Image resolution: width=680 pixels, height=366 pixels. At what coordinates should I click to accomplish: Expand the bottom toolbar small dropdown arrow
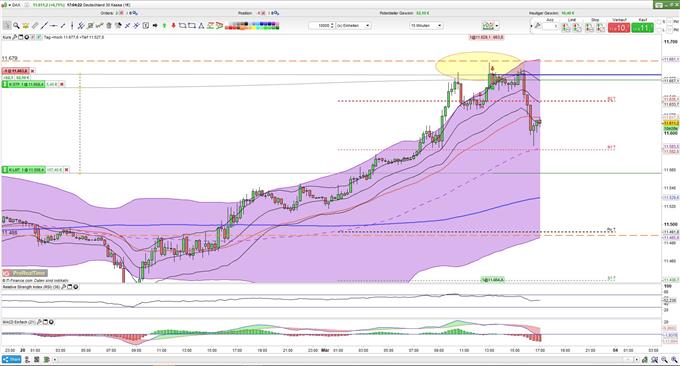point(55,359)
